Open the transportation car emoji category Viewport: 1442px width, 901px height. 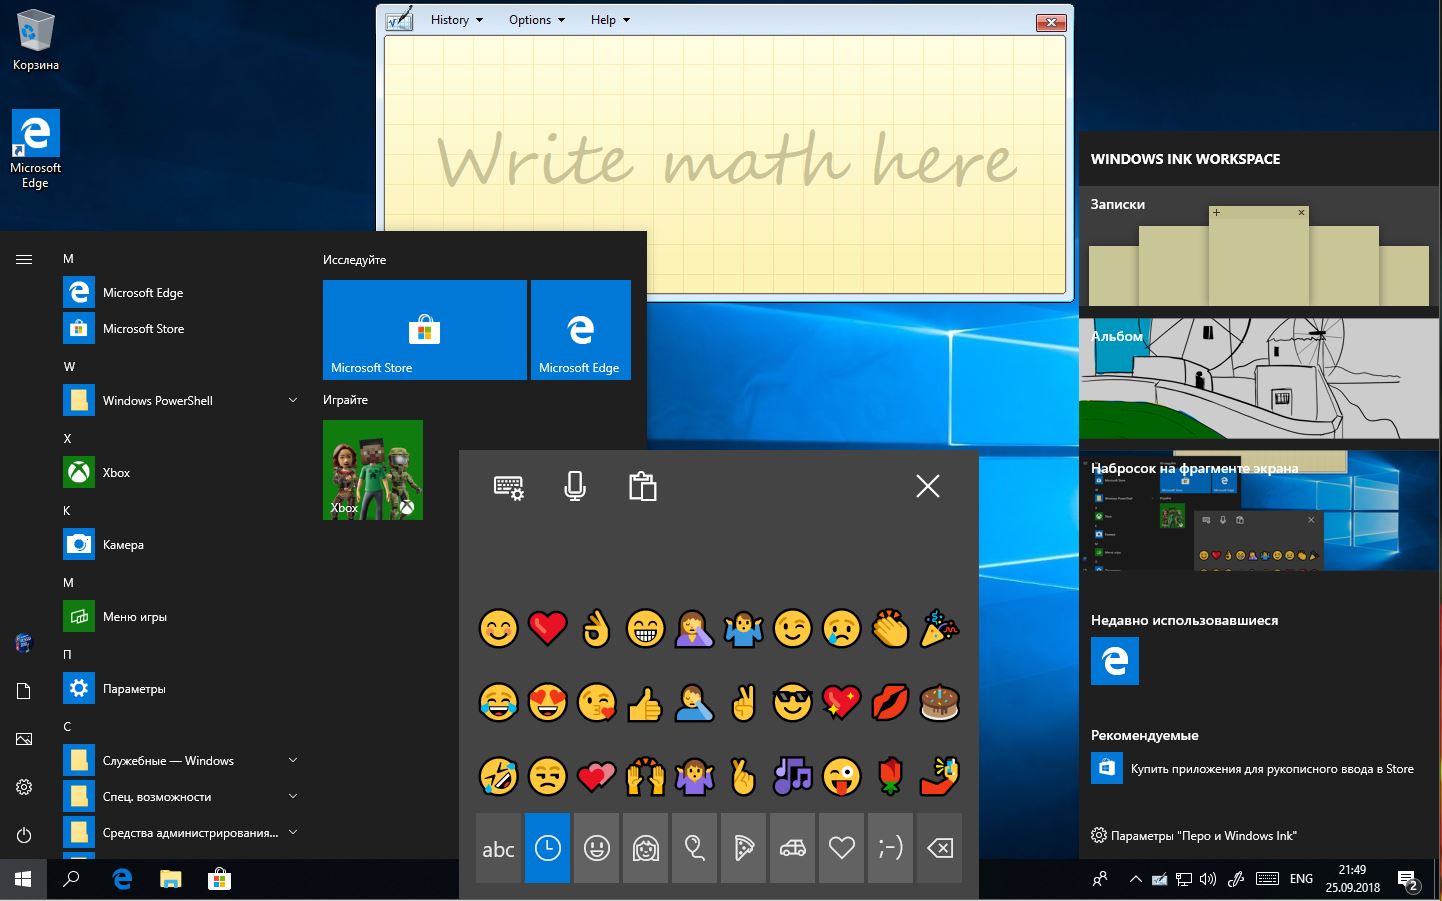pyautogui.click(x=792, y=848)
